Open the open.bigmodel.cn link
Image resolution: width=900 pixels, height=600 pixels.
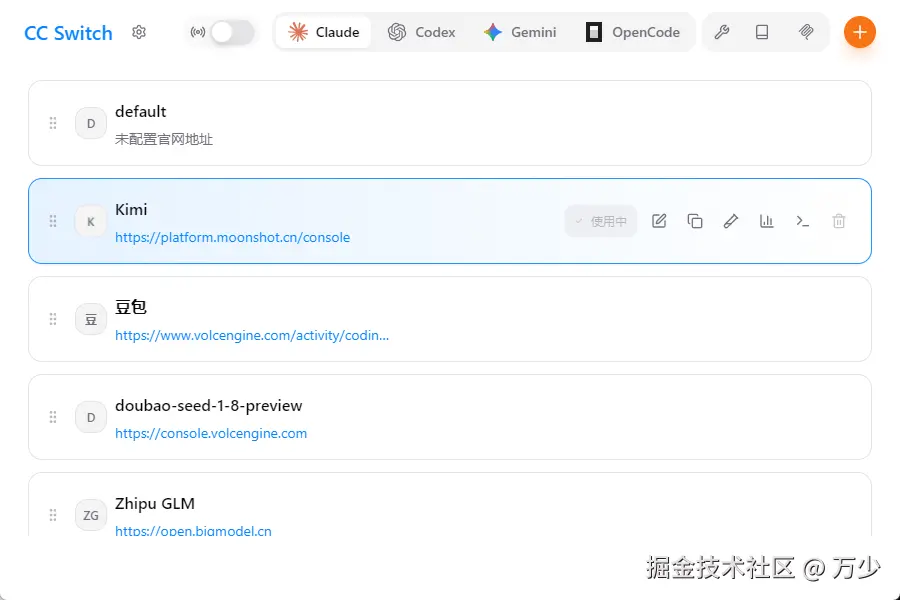click(x=193, y=531)
